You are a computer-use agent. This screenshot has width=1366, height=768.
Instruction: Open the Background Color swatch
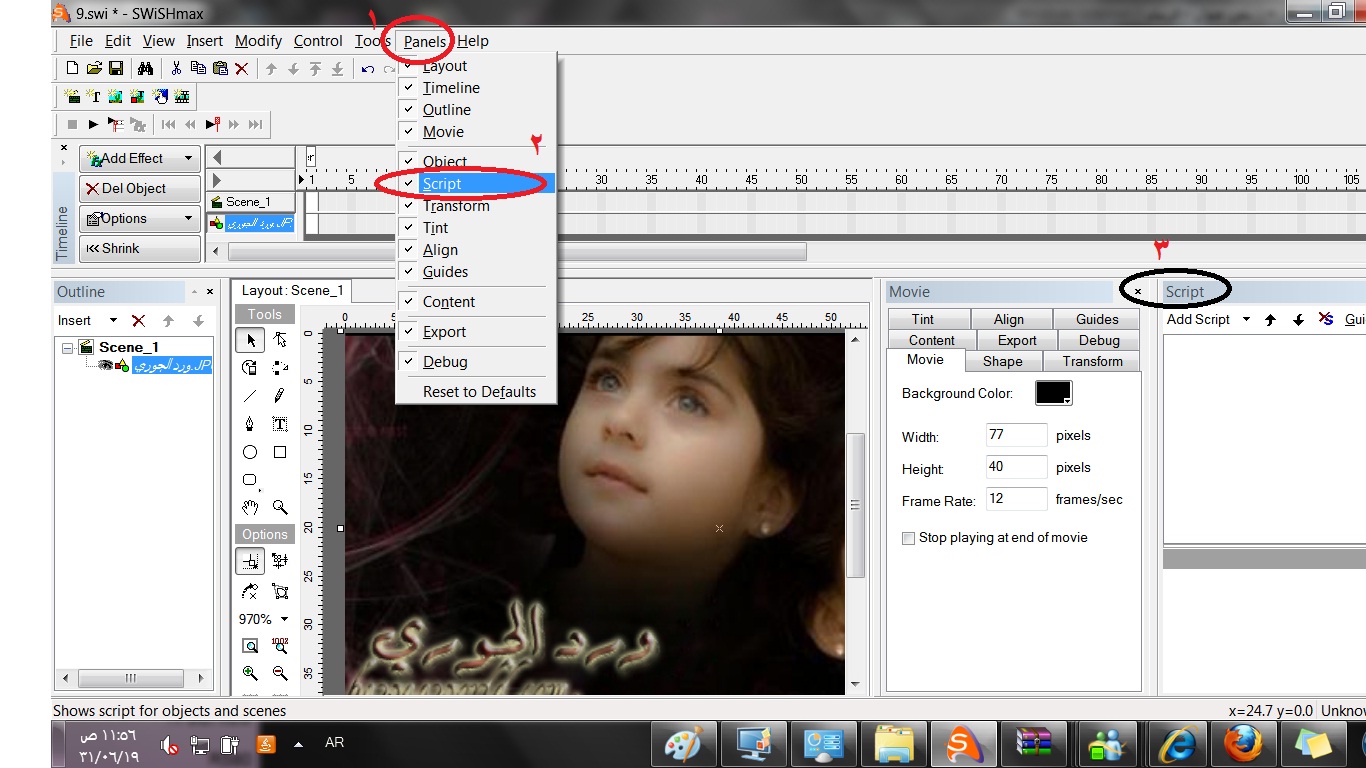click(1053, 393)
